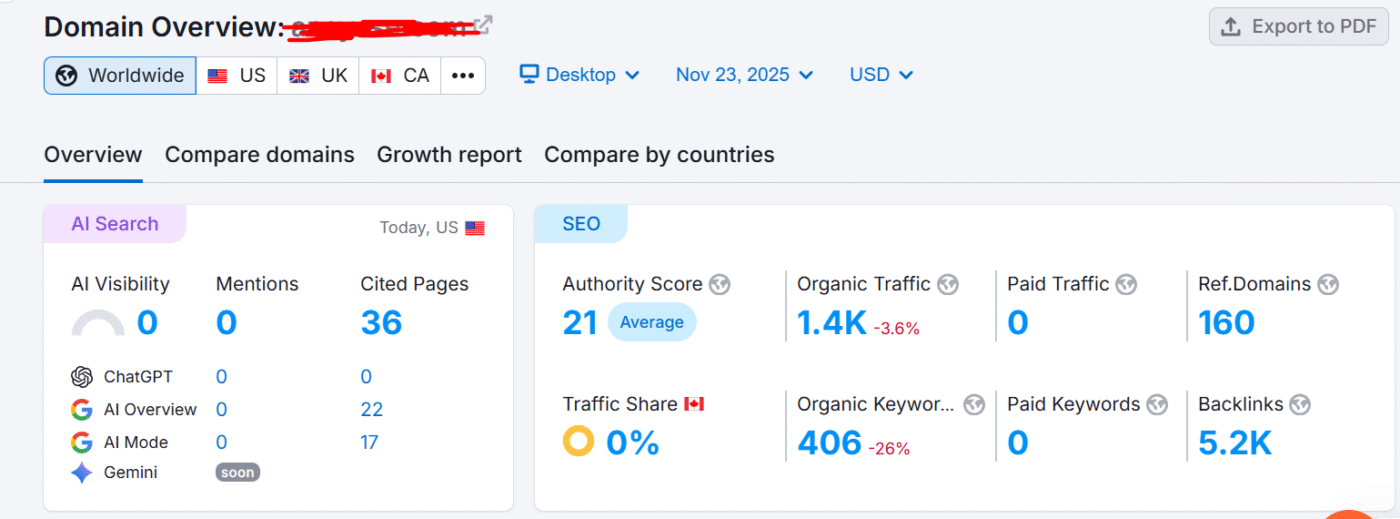Expand the USD currency dropdown
This screenshot has height=519, width=1400.
pyautogui.click(x=881, y=75)
